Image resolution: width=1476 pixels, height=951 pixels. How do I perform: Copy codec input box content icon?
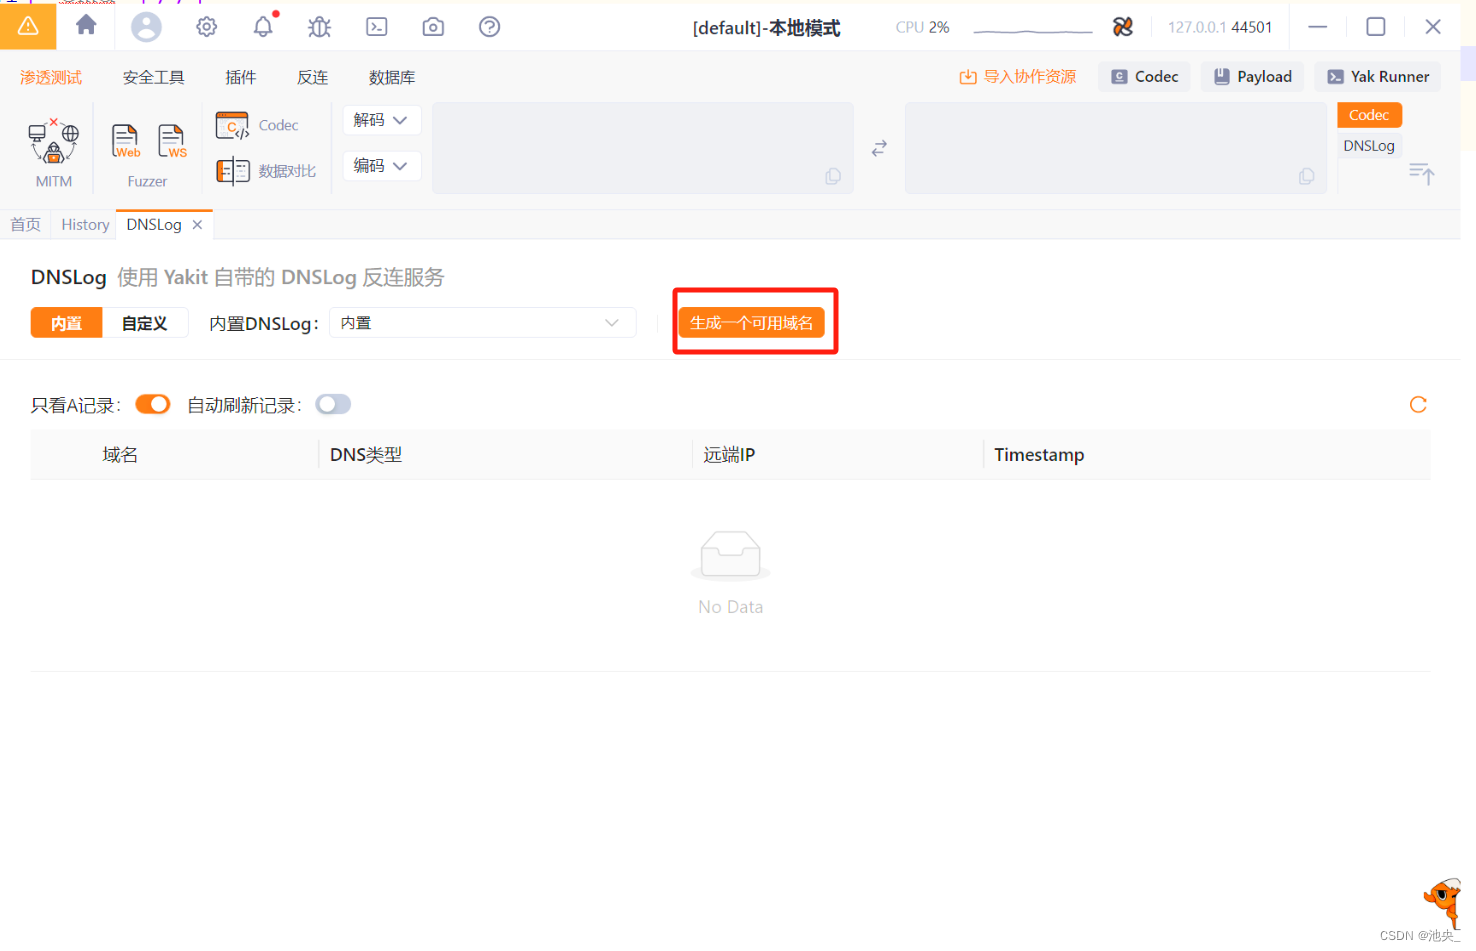tap(833, 177)
